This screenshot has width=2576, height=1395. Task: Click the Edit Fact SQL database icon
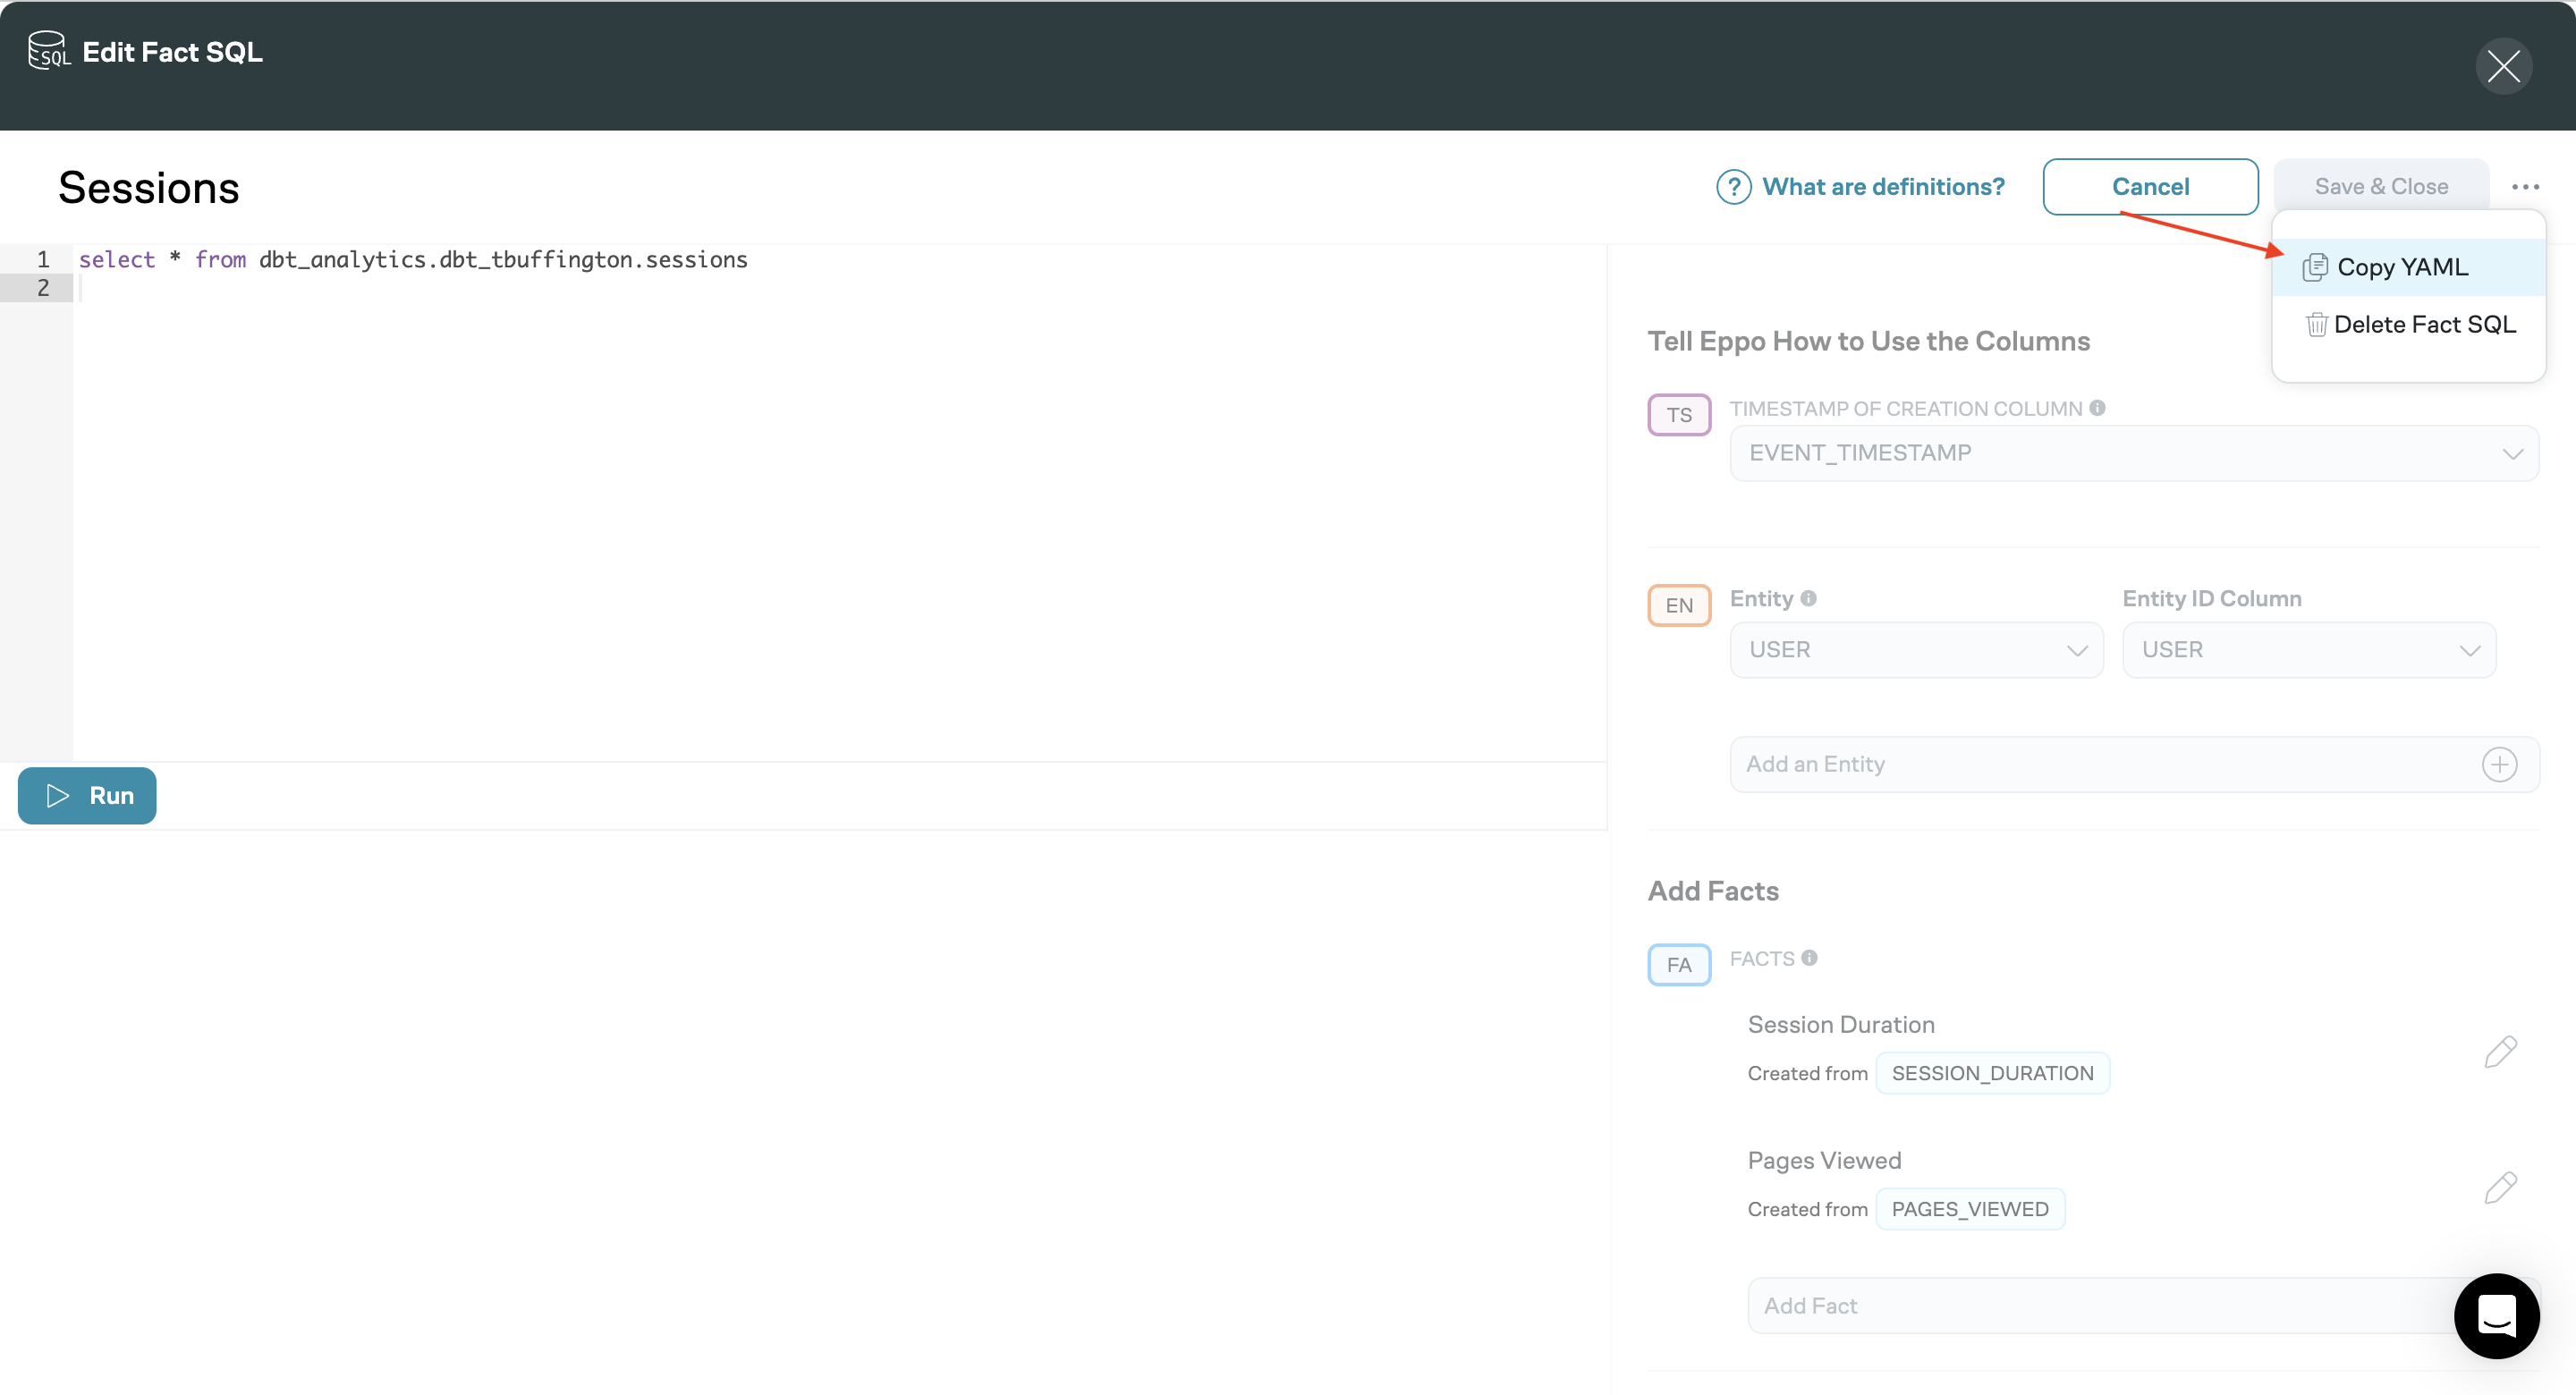(x=48, y=50)
